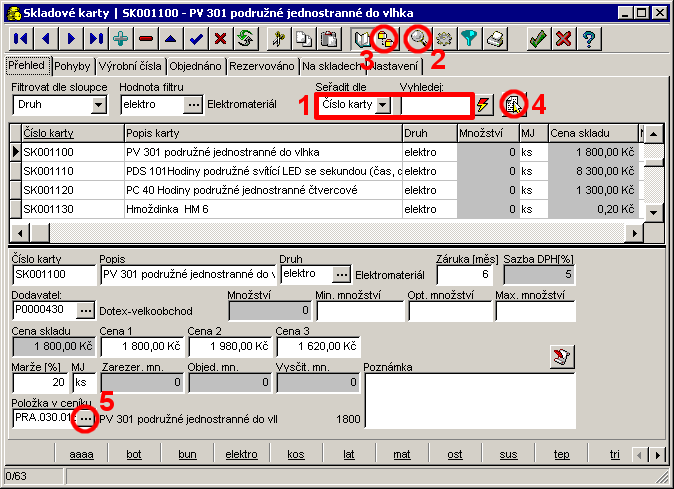Select the kos quick filter link
The image size is (674, 489).
[295, 454]
